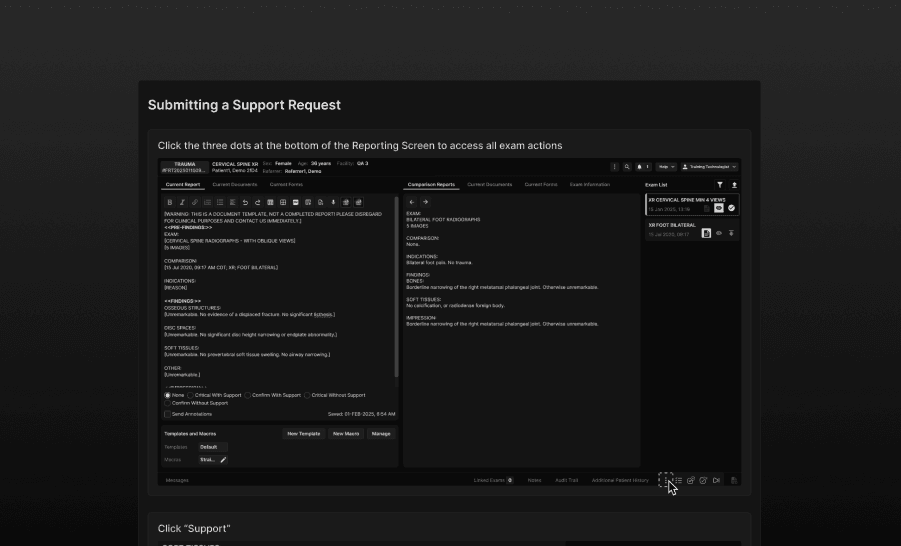Open the bell notifications

pyautogui.click(x=642, y=167)
